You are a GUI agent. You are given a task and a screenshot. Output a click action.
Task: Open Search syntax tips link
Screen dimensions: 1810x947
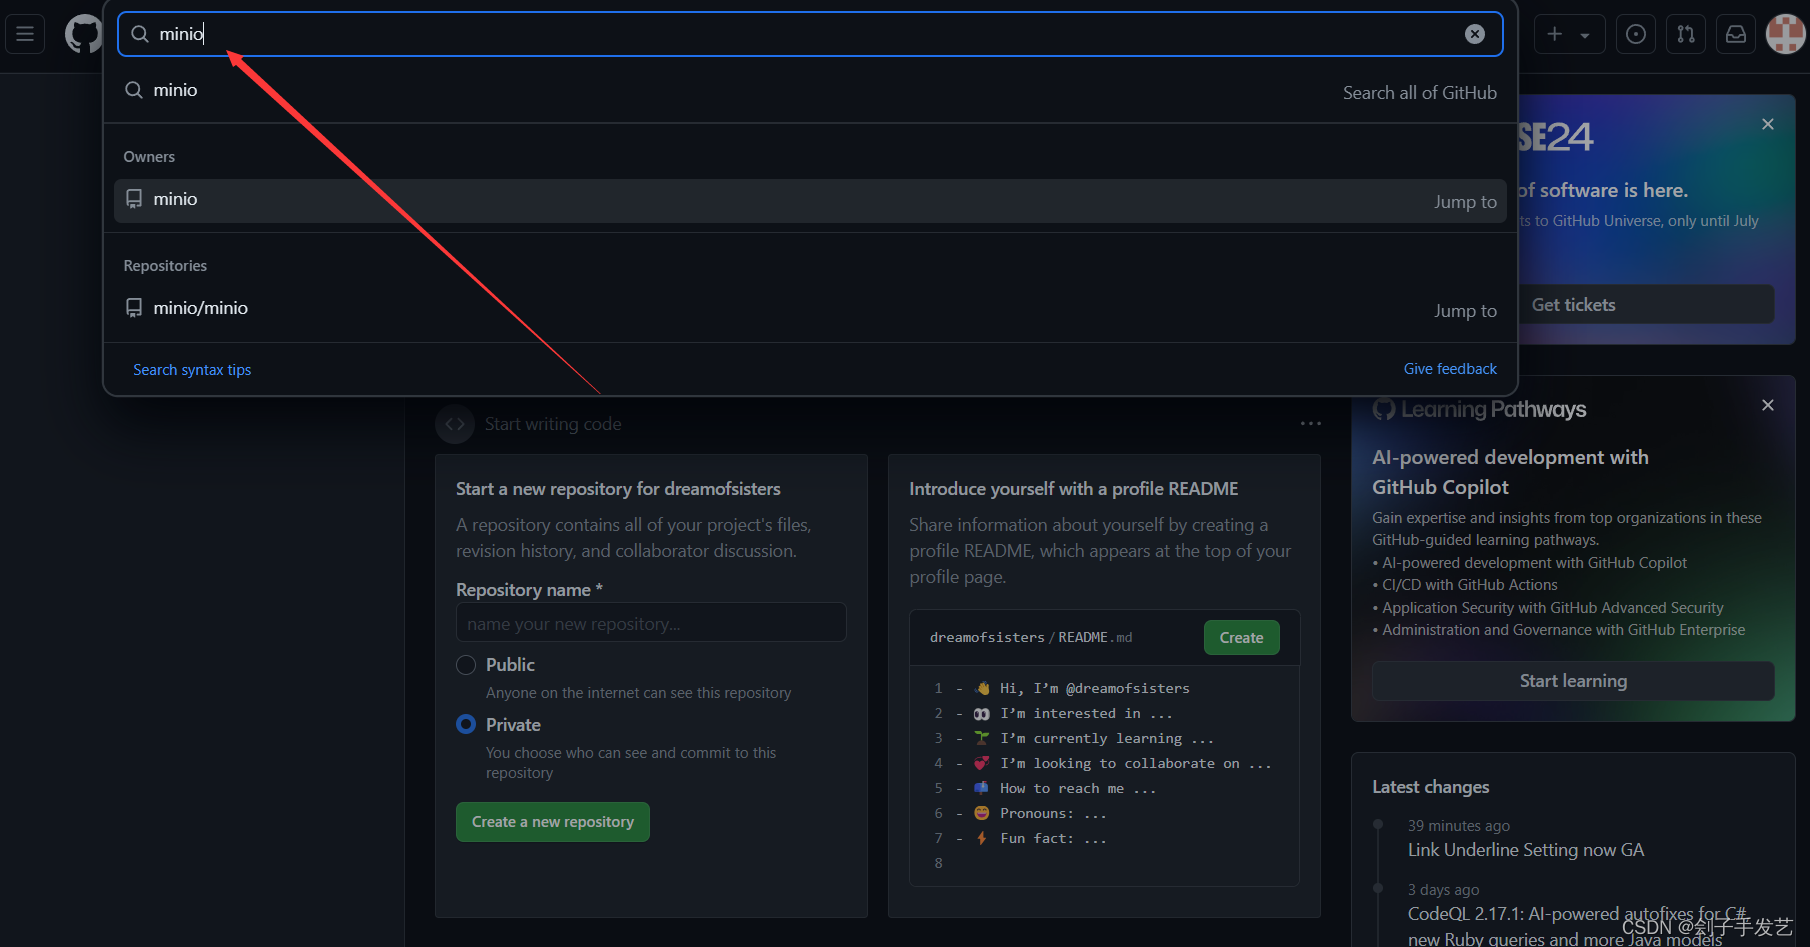pyautogui.click(x=192, y=370)
